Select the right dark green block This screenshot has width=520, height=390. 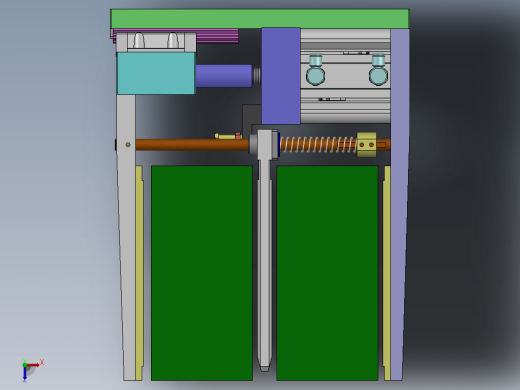[327, 273]
